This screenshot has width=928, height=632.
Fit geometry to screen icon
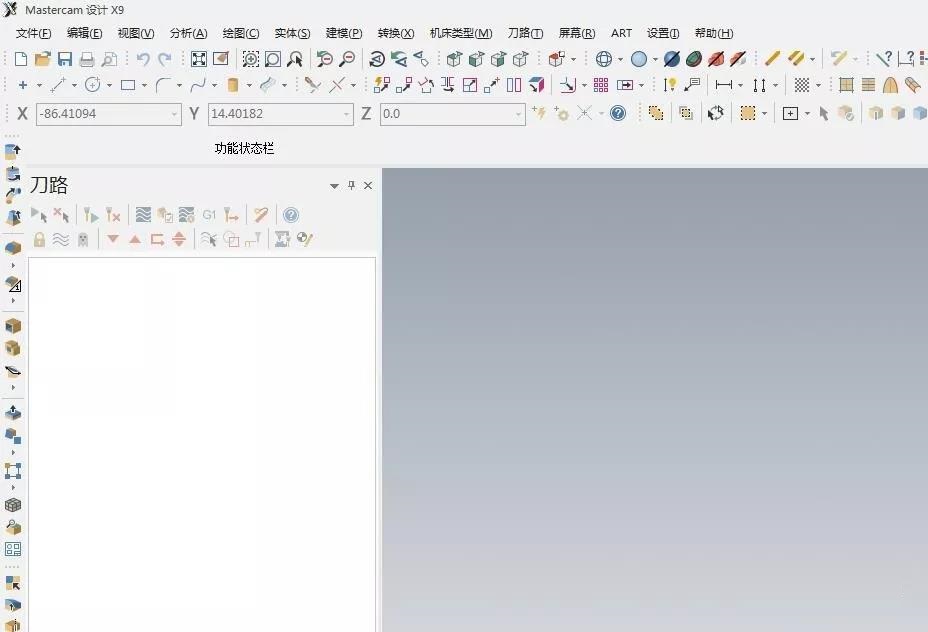(199, 59)
